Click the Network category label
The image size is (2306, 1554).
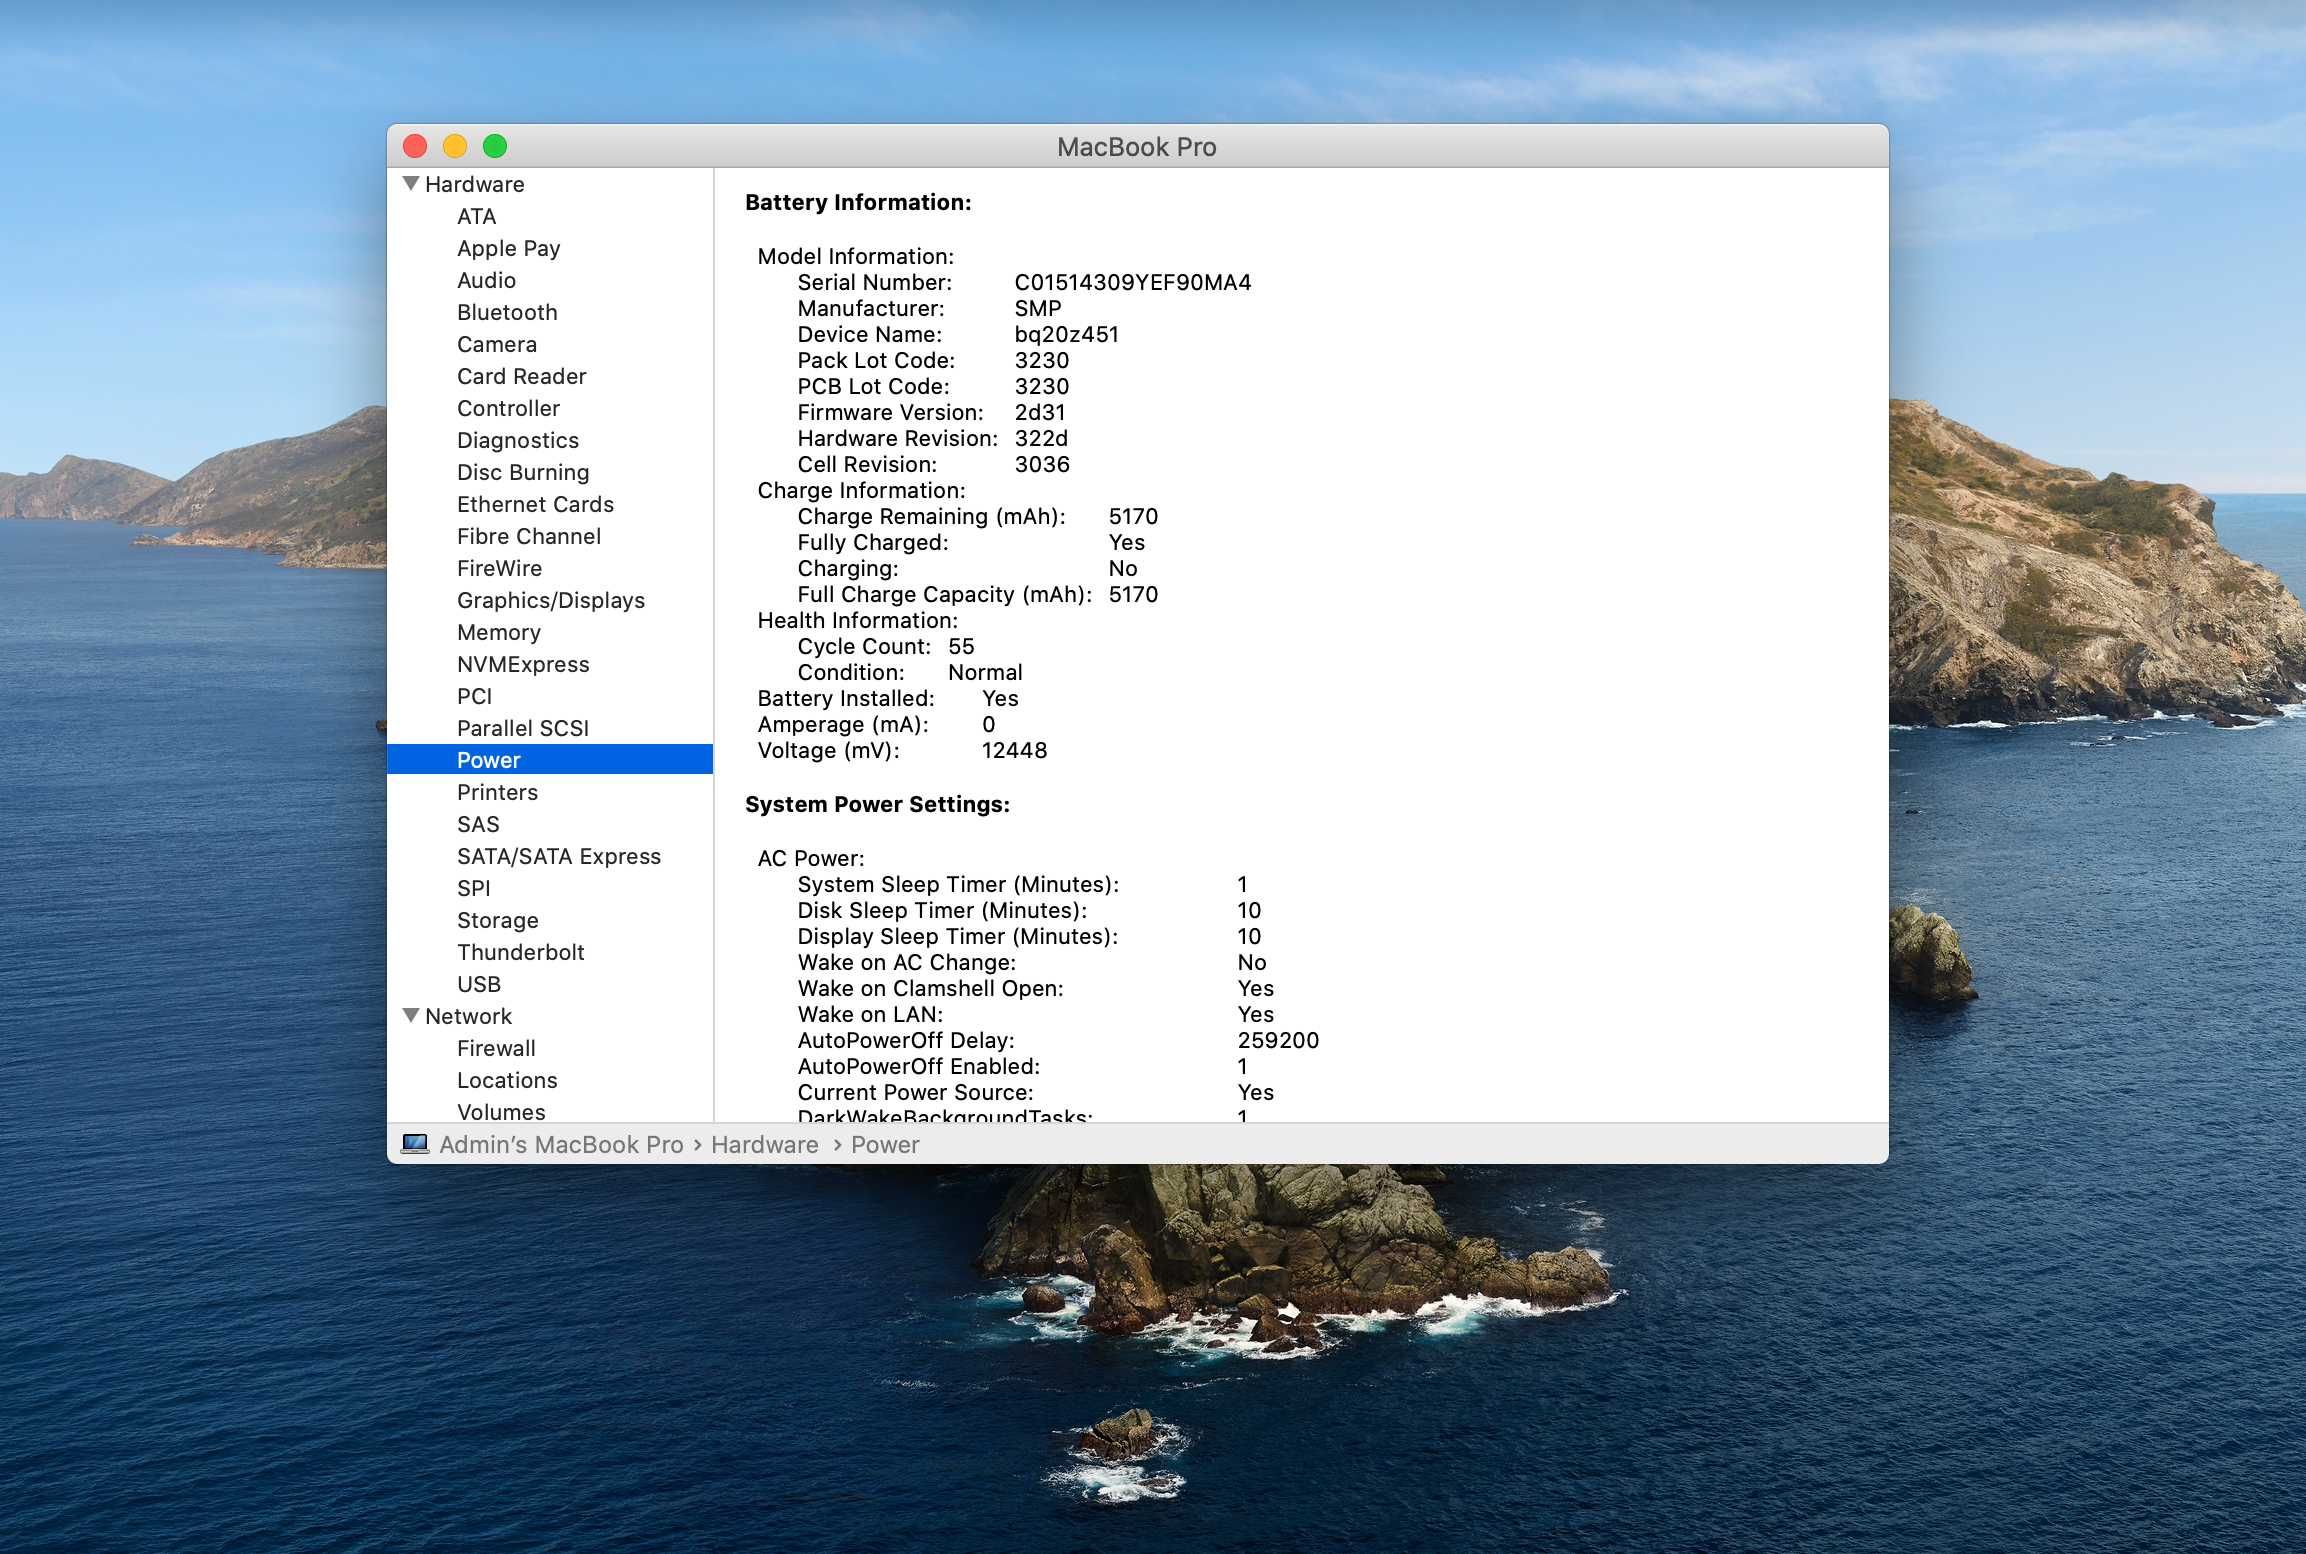coord(468,1016)
